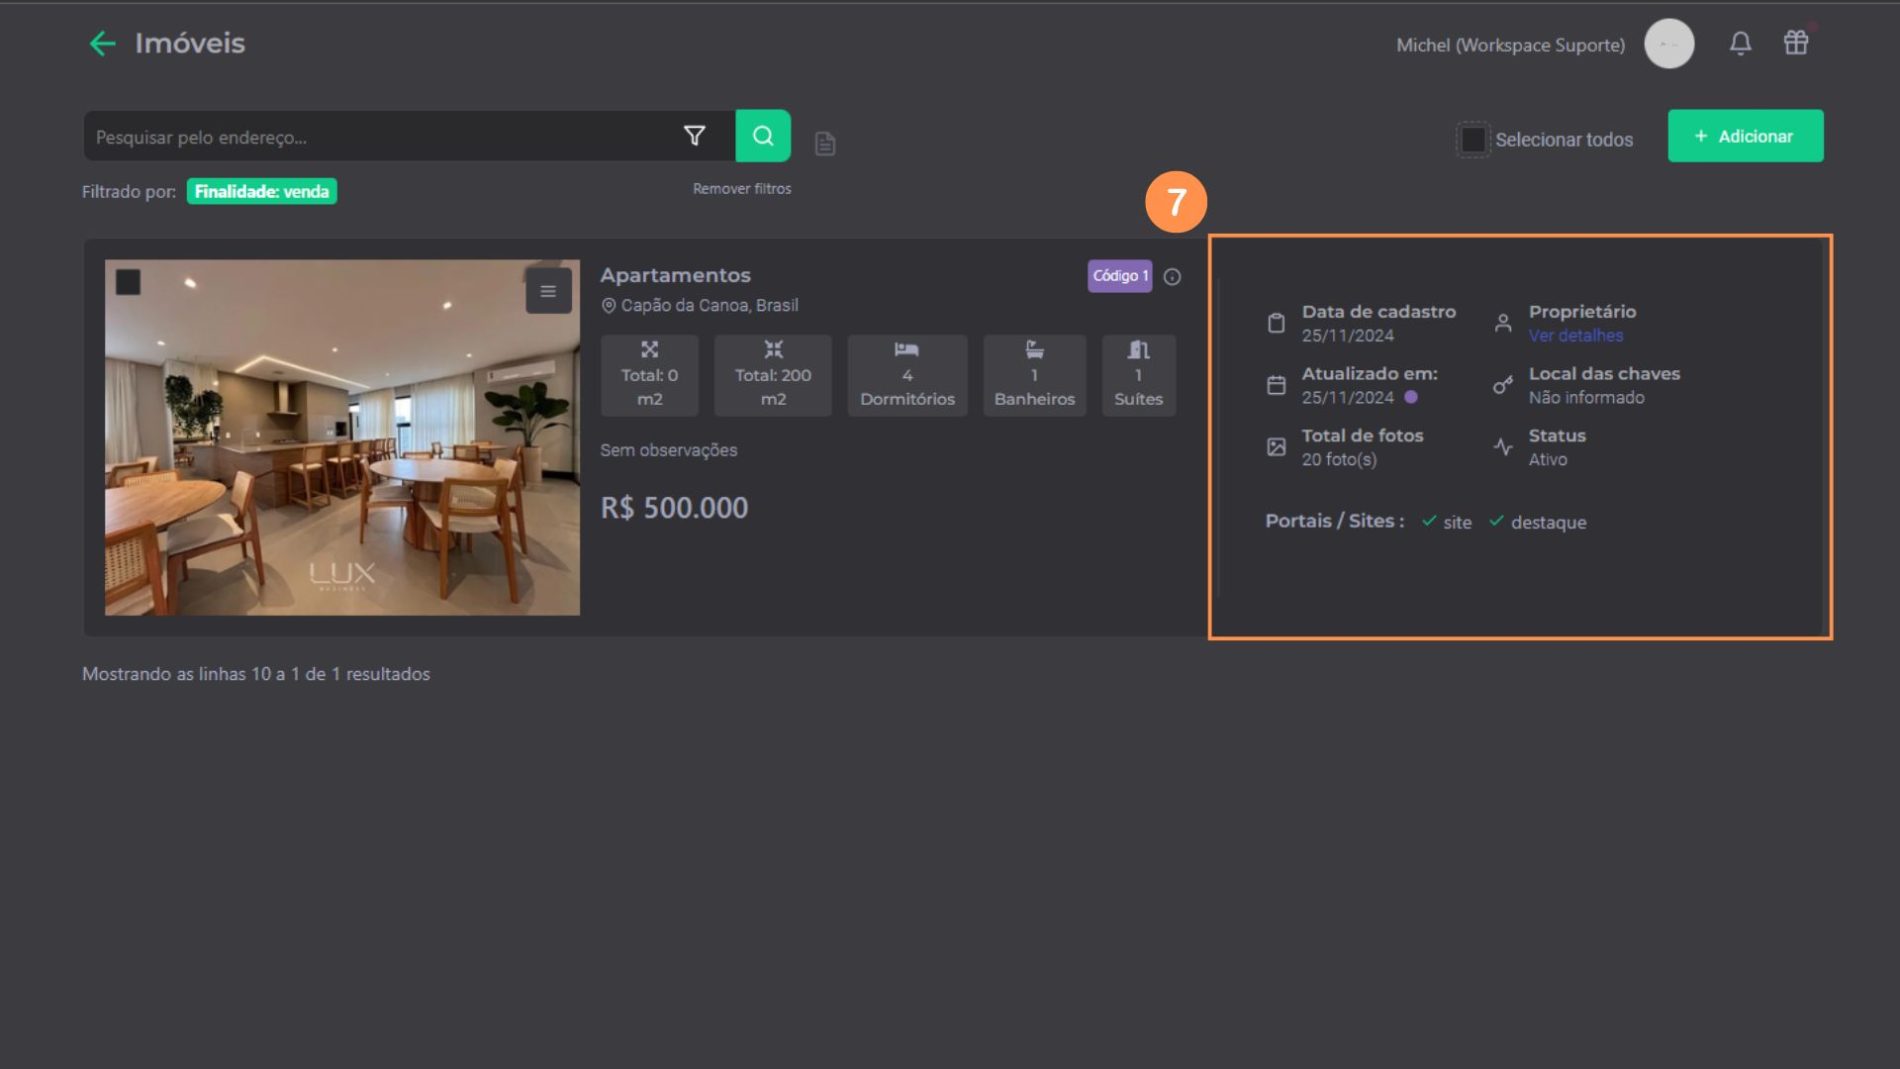Click Remover filtros link
1900x1069 pixels.
pos(741,189)
